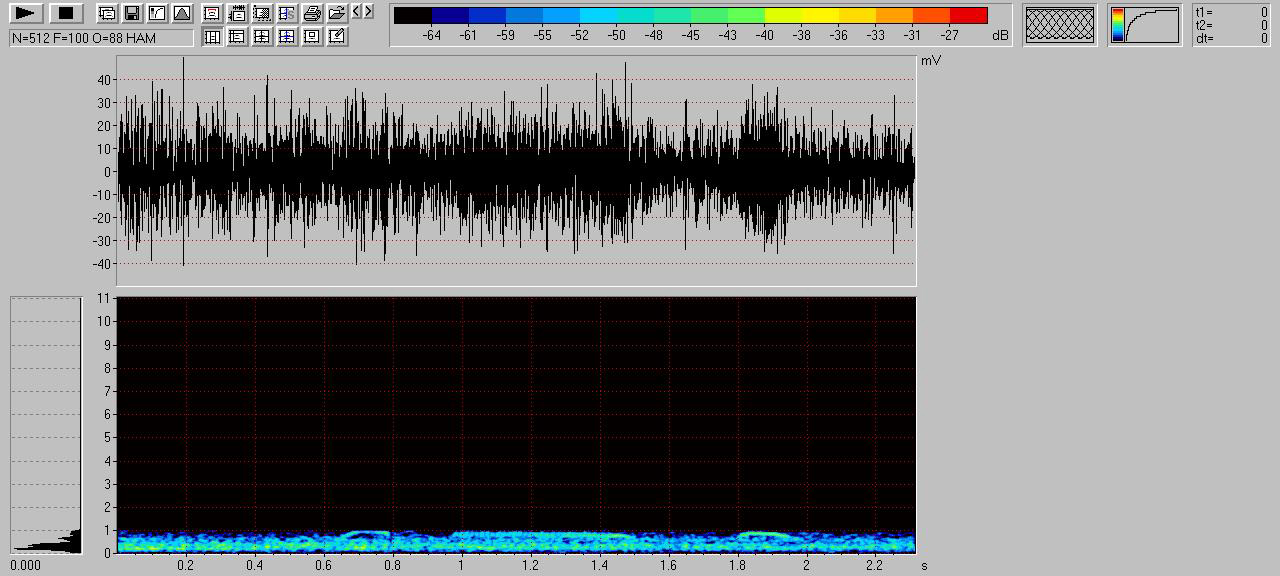Click the overlapping windows icon after Stop
1280x576 pixels.
coord(107,13)
